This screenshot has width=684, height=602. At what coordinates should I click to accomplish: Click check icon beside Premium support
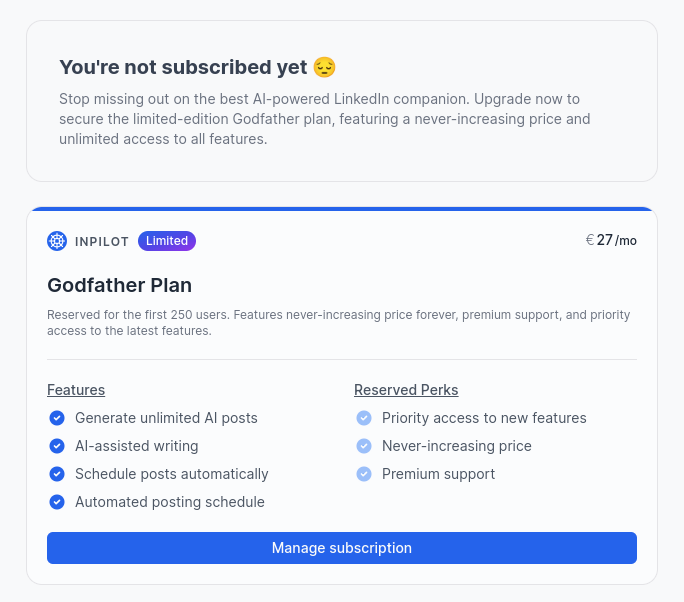[364, 474]
